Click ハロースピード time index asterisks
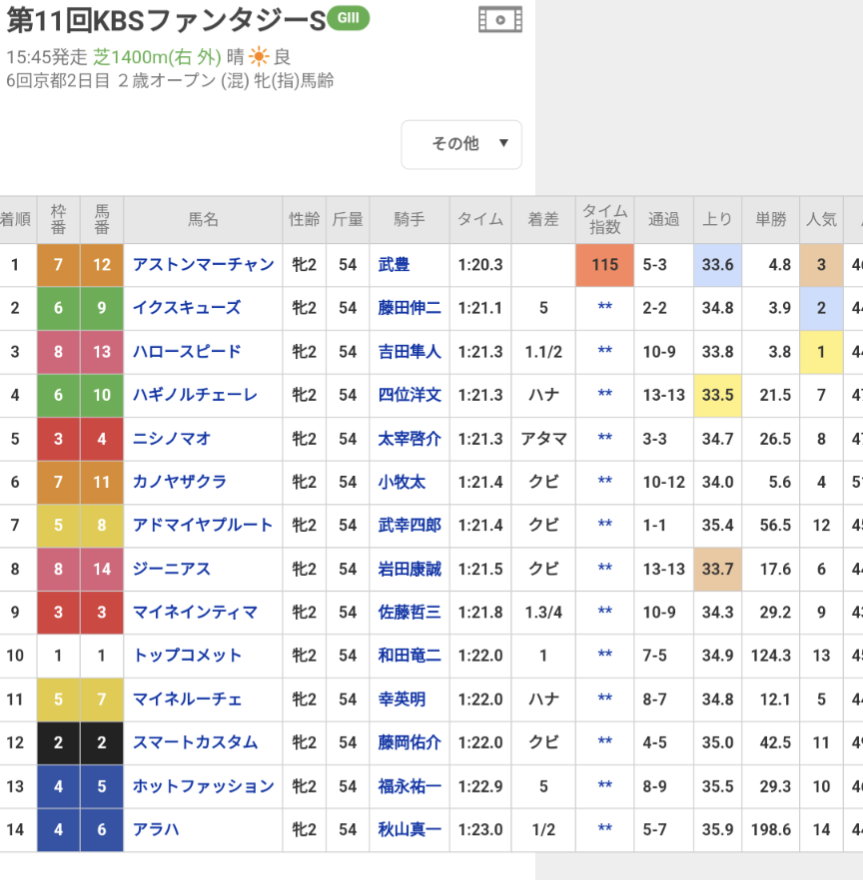Image resolution: width=863 pixels, height=880 pixels. click(x=605, y=350)
